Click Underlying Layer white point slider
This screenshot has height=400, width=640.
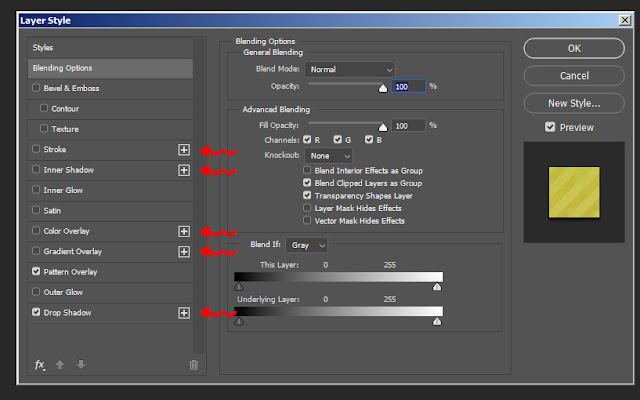[x=437, y=322]
